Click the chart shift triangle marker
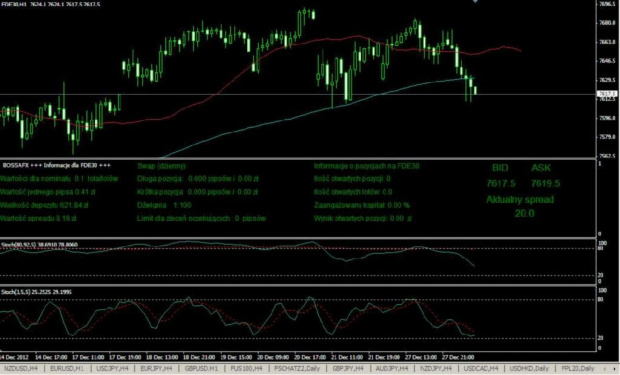Viewport: 620px width, 375px height. click(475, 2)
